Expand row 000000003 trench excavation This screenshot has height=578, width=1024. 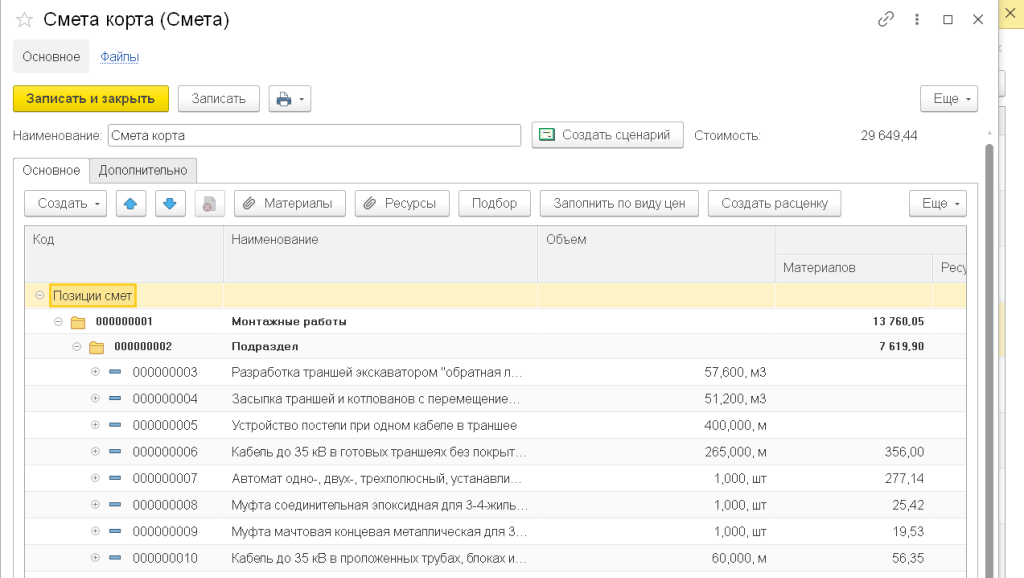pos(96,372)
